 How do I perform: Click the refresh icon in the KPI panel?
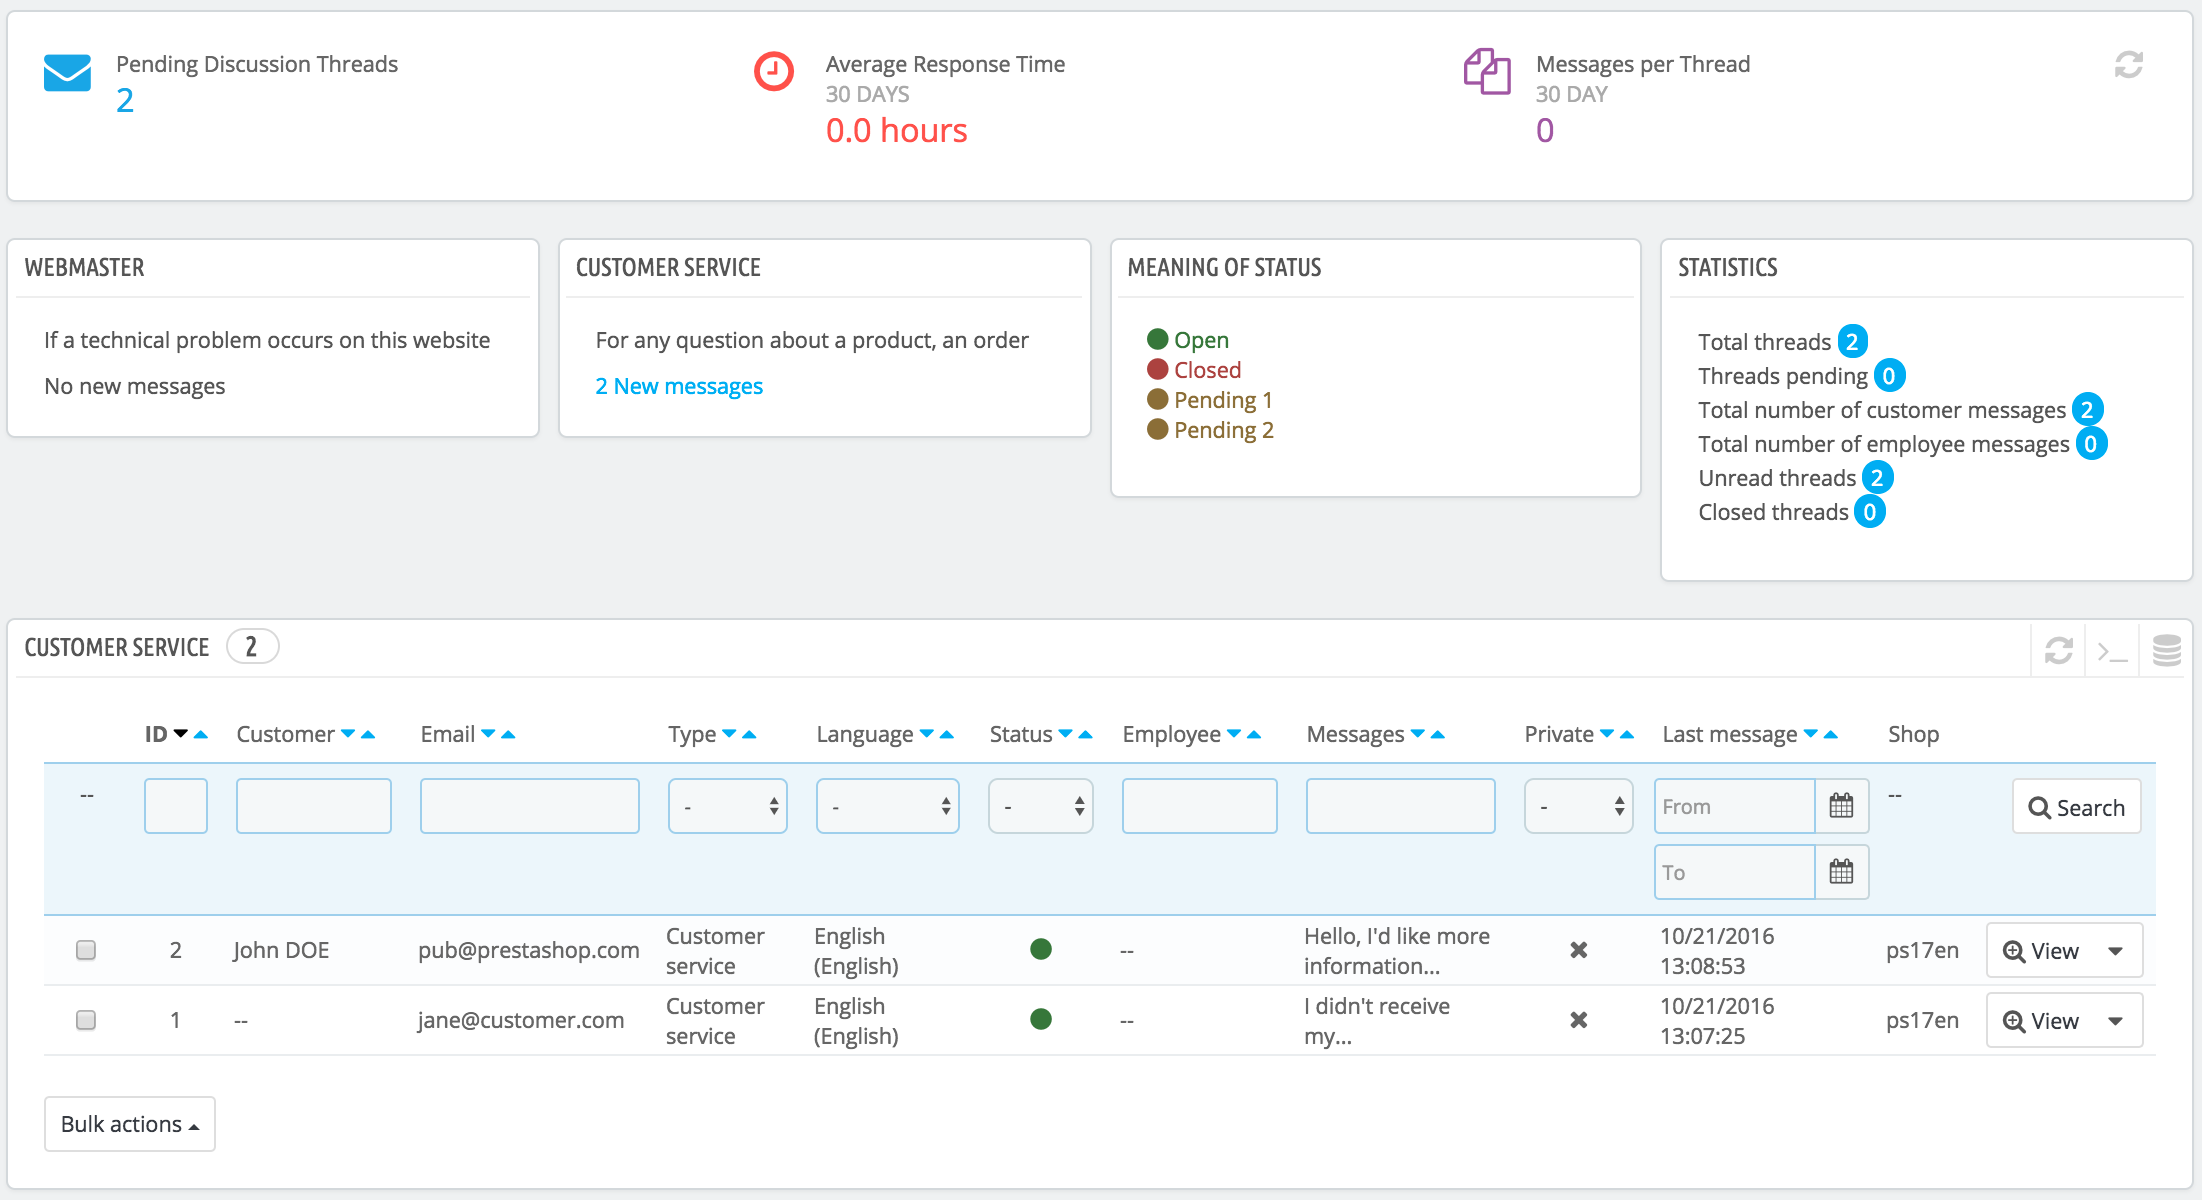(2128, 65)
